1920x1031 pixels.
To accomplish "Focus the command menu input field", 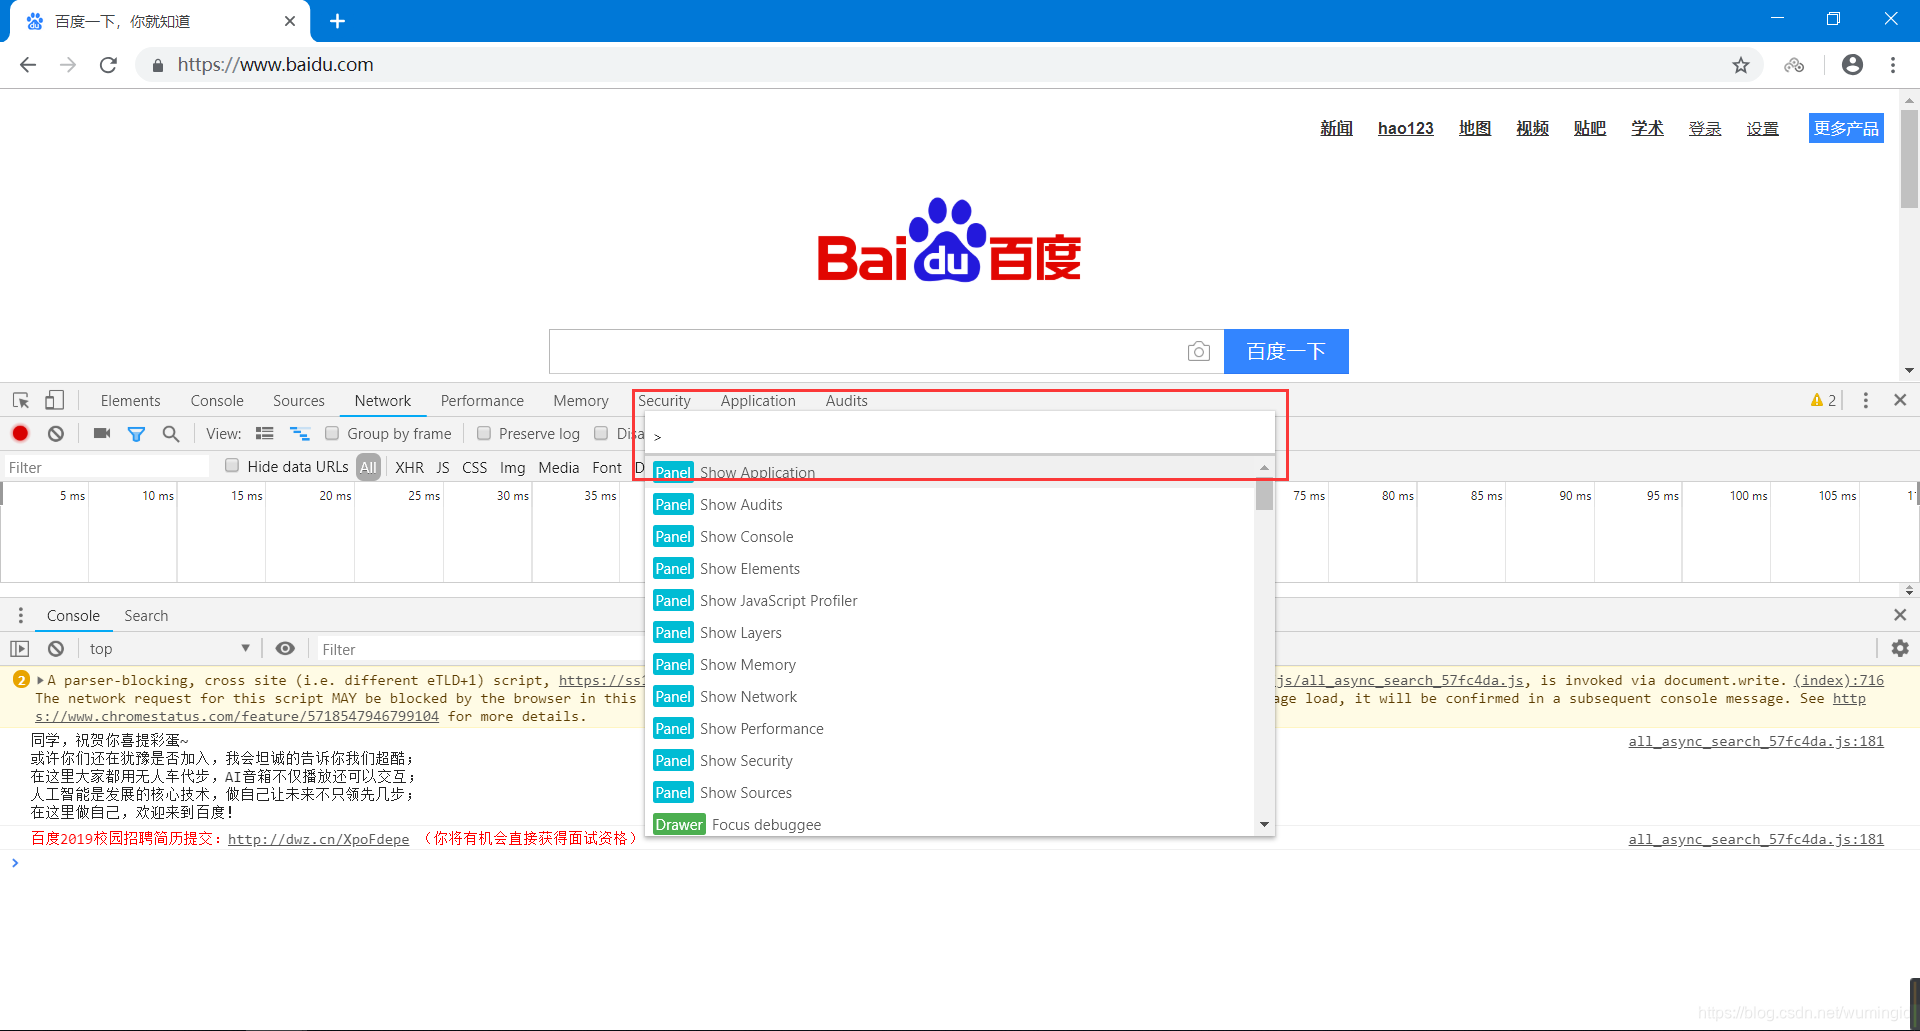I will point(960,435).
